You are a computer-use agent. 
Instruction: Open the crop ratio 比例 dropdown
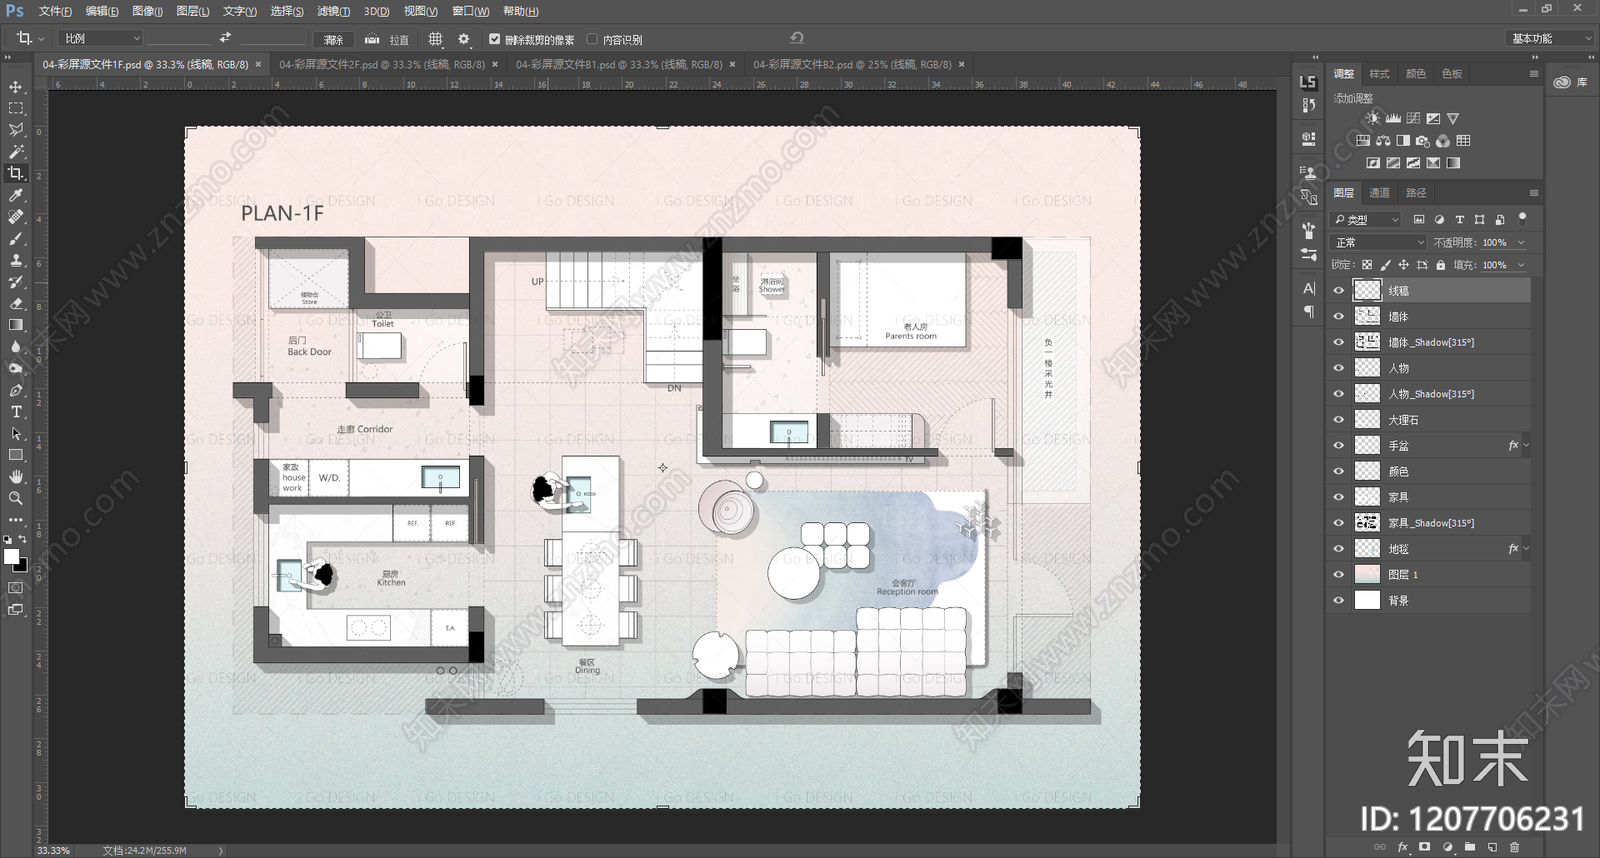pos(100,38)
